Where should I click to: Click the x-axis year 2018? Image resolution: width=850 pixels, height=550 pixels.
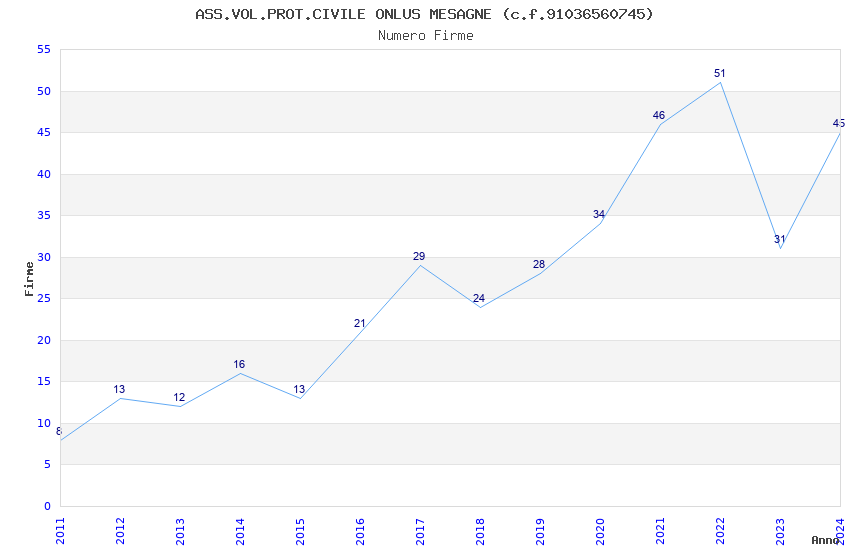pyautogui.click(x=480, y=531)
